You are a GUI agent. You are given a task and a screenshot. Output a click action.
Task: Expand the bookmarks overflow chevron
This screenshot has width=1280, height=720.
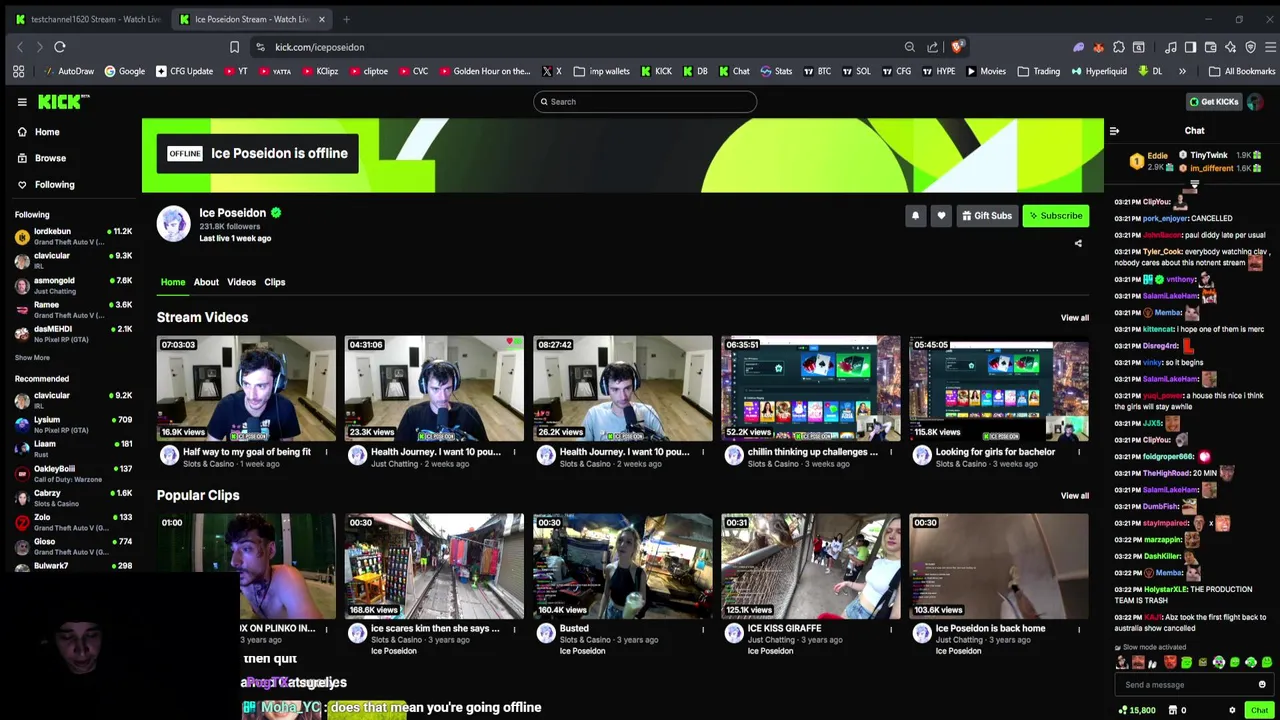[x=1182, y=71]
